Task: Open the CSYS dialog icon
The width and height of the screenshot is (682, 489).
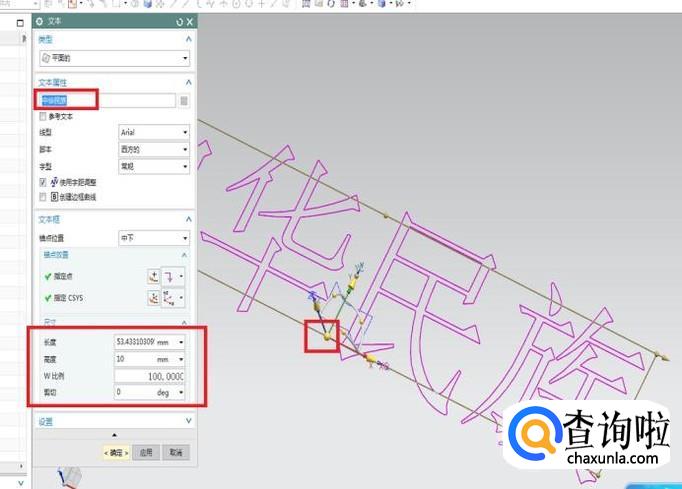Action: pos(154,298)
